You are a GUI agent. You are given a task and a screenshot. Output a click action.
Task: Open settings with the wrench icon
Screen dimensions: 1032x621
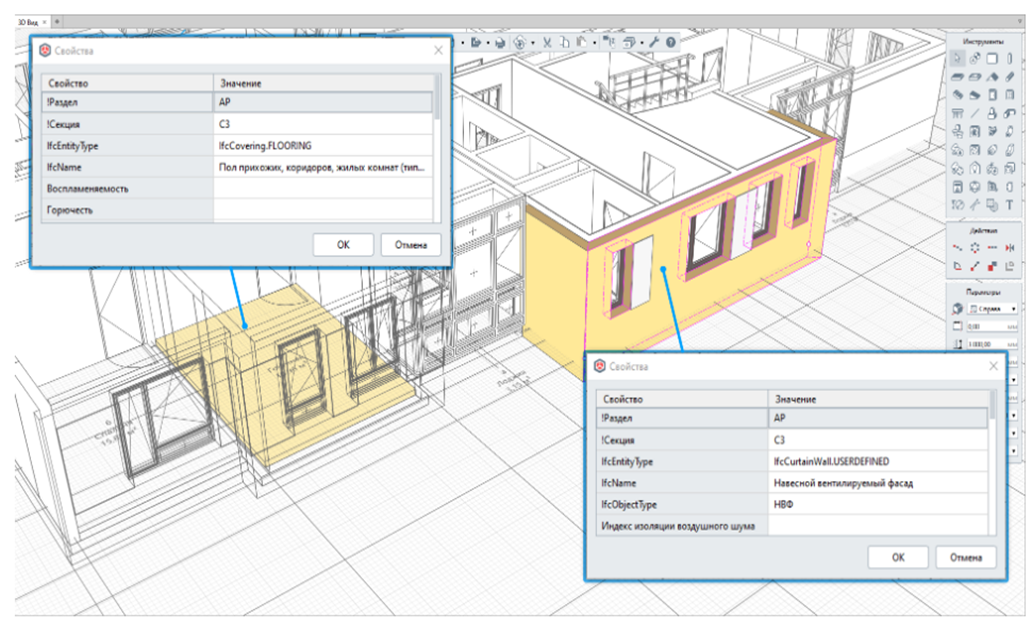click(654, 43)
